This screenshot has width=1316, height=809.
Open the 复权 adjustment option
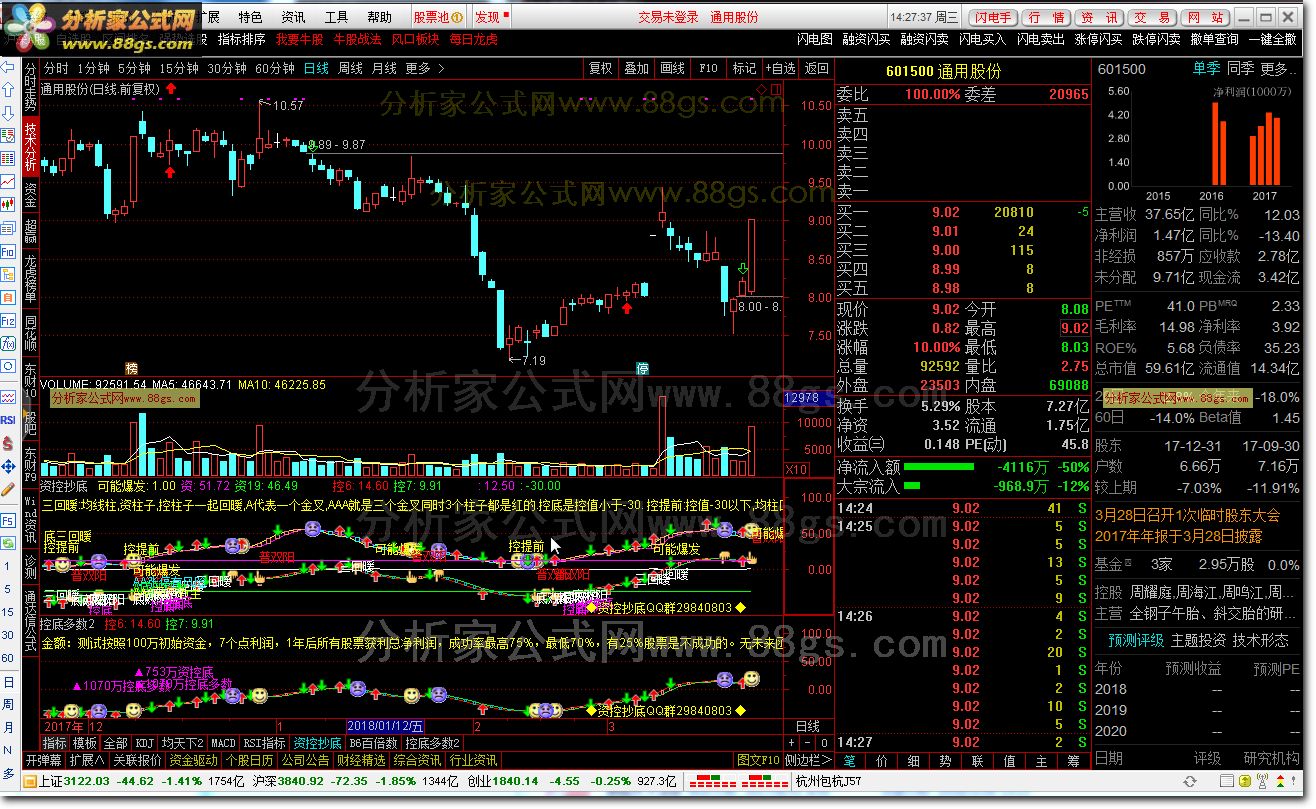600,68
